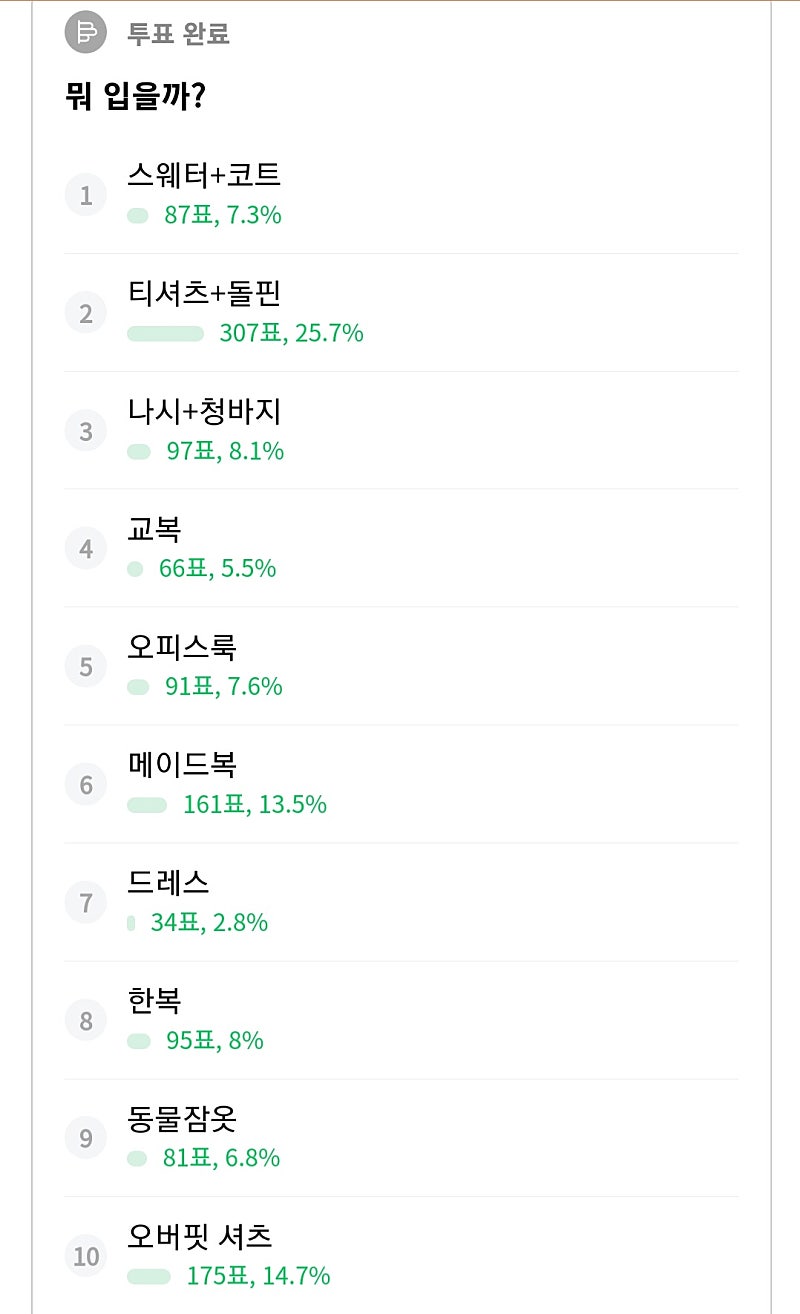Click the 동물잠옷 option label
Screen dimensions: 800x1314
(182, 1119)
